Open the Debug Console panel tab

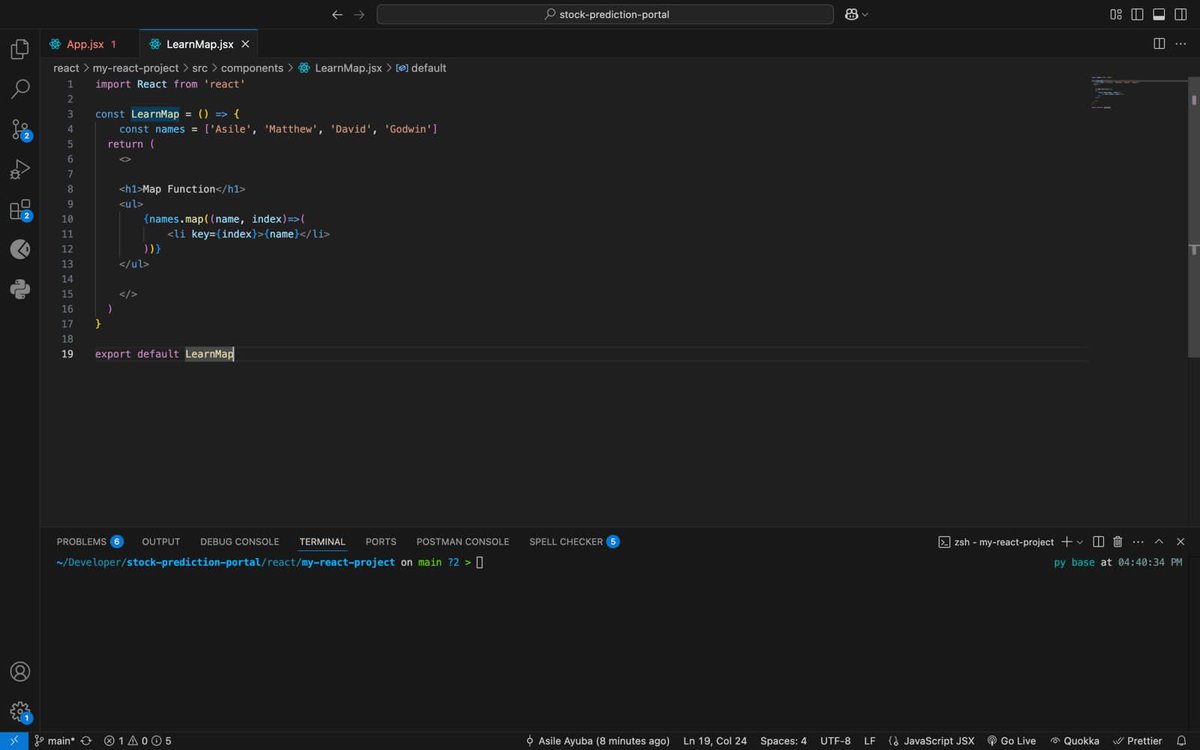[240, 542]
